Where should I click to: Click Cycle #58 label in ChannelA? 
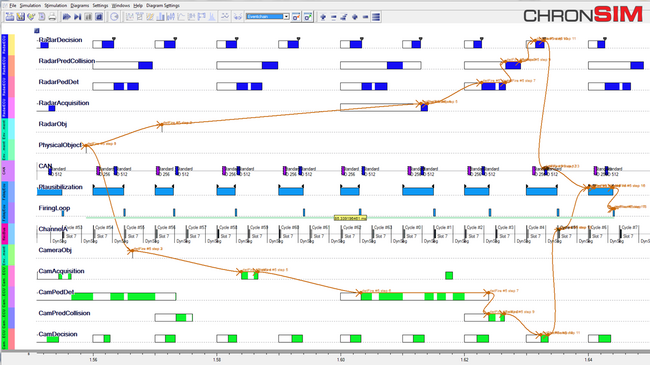[x=228, y=227]
